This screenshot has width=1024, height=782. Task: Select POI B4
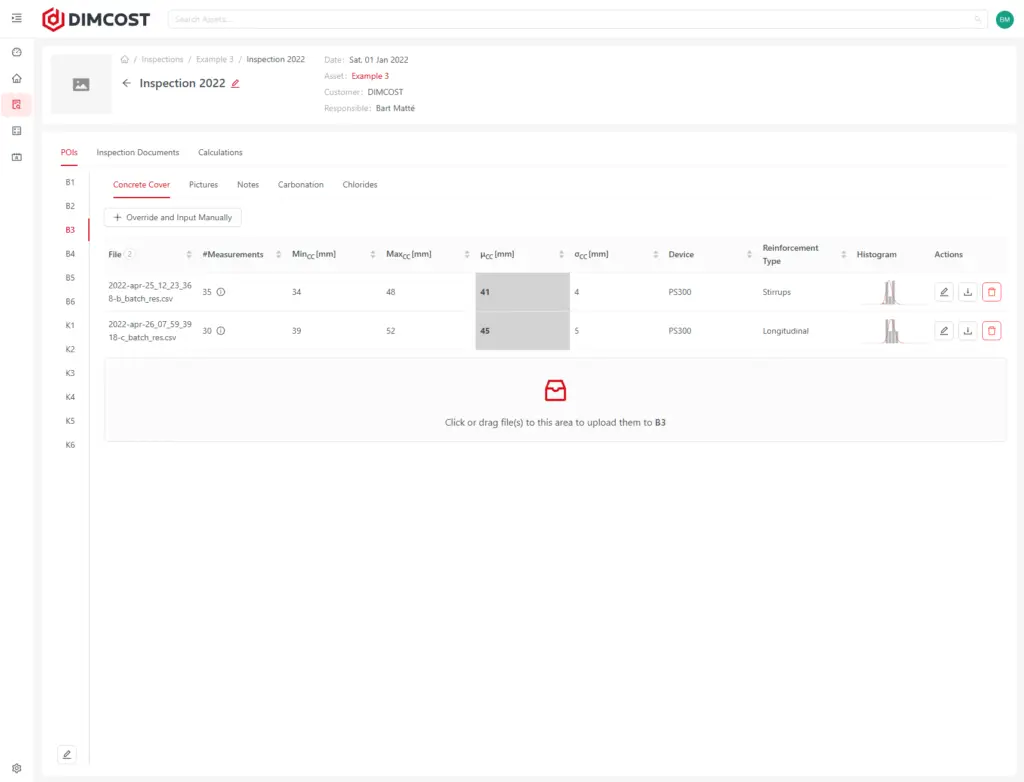(x=70, y=253)
